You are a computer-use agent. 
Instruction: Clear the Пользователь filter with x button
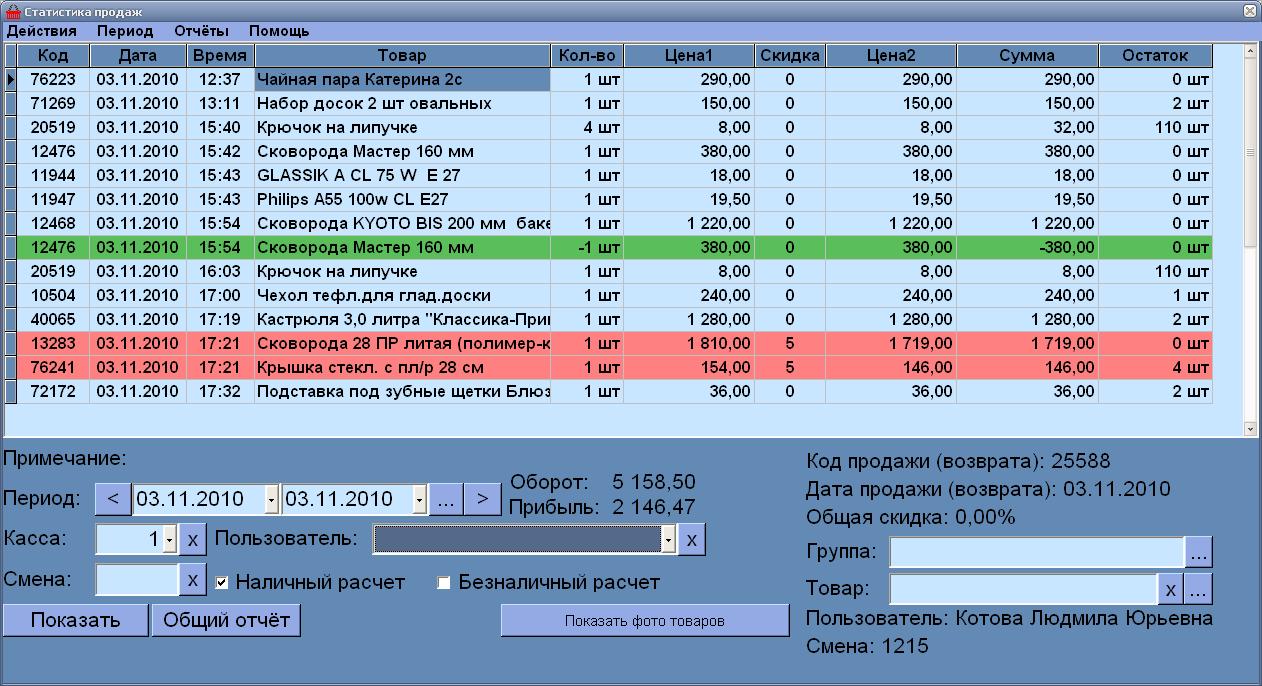point(691,540)
